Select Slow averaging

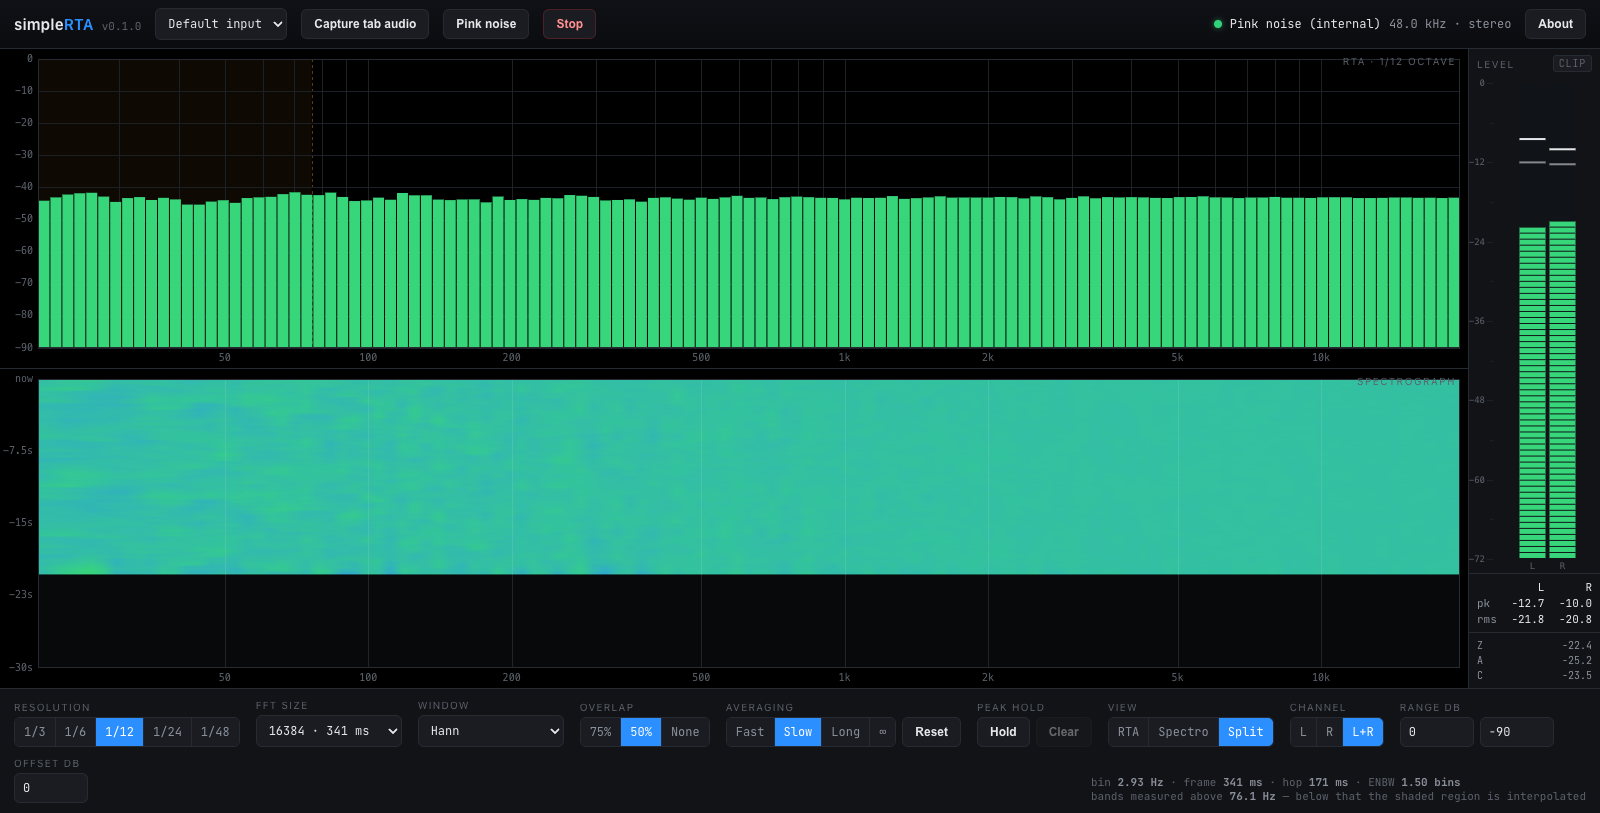tap(798, 732)
